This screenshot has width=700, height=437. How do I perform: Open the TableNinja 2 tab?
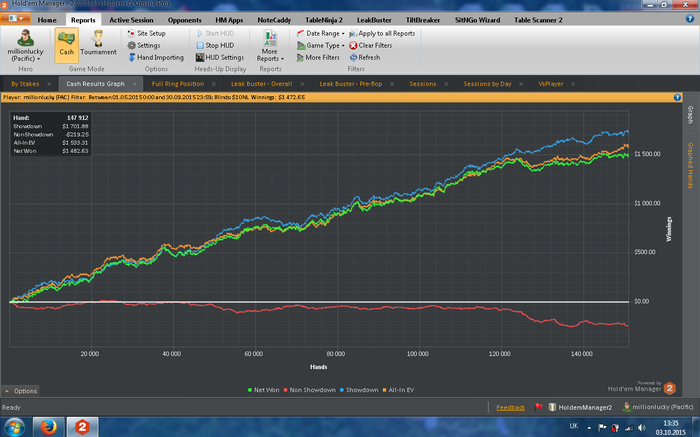point(324,20)
